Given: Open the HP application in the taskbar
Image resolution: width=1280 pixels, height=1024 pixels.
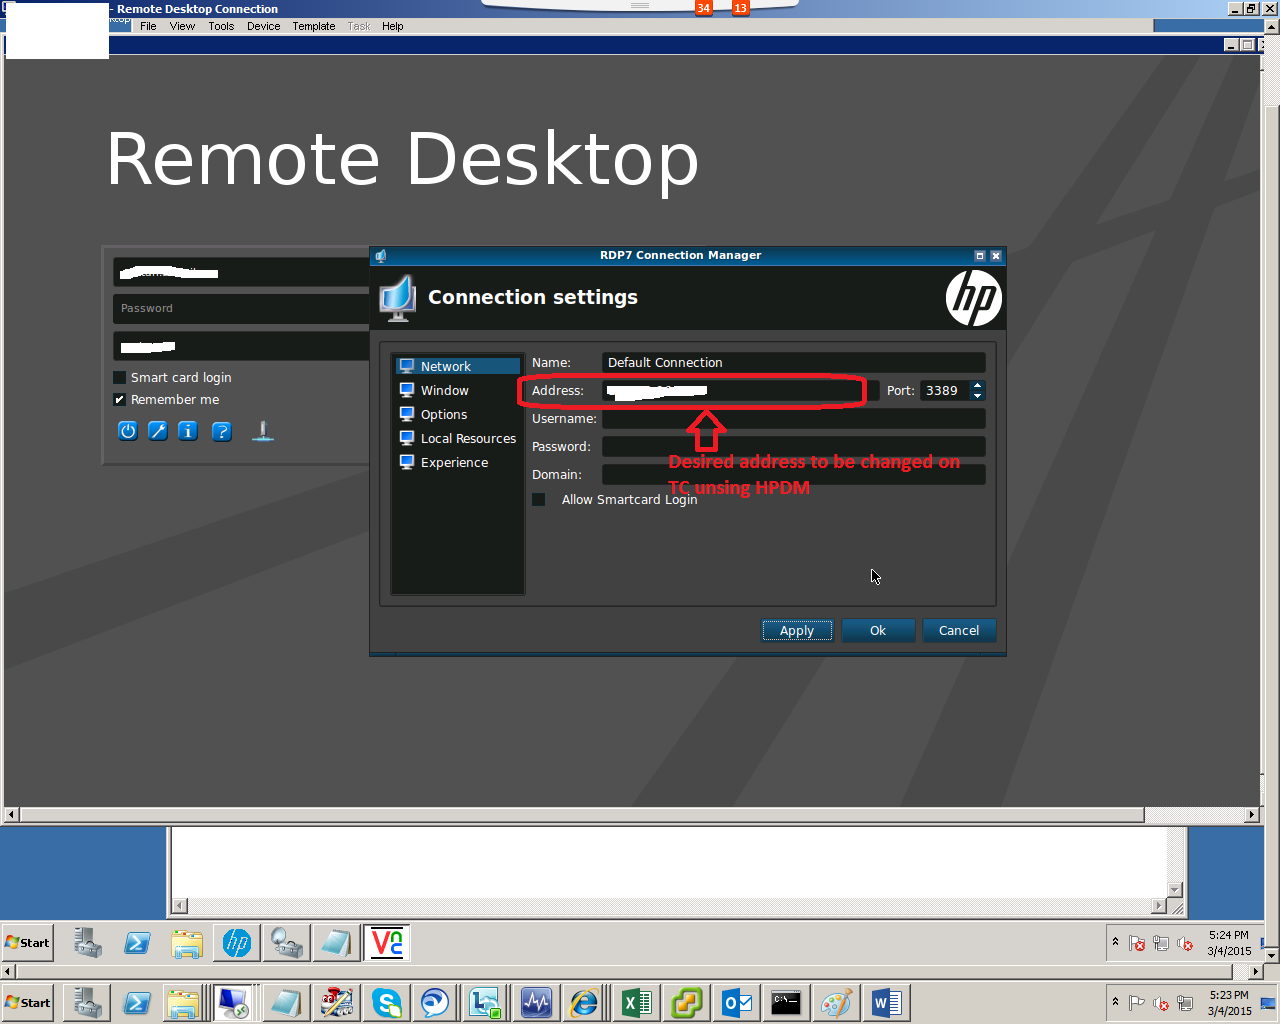Looking at the screenshot, I should [236, 942].
